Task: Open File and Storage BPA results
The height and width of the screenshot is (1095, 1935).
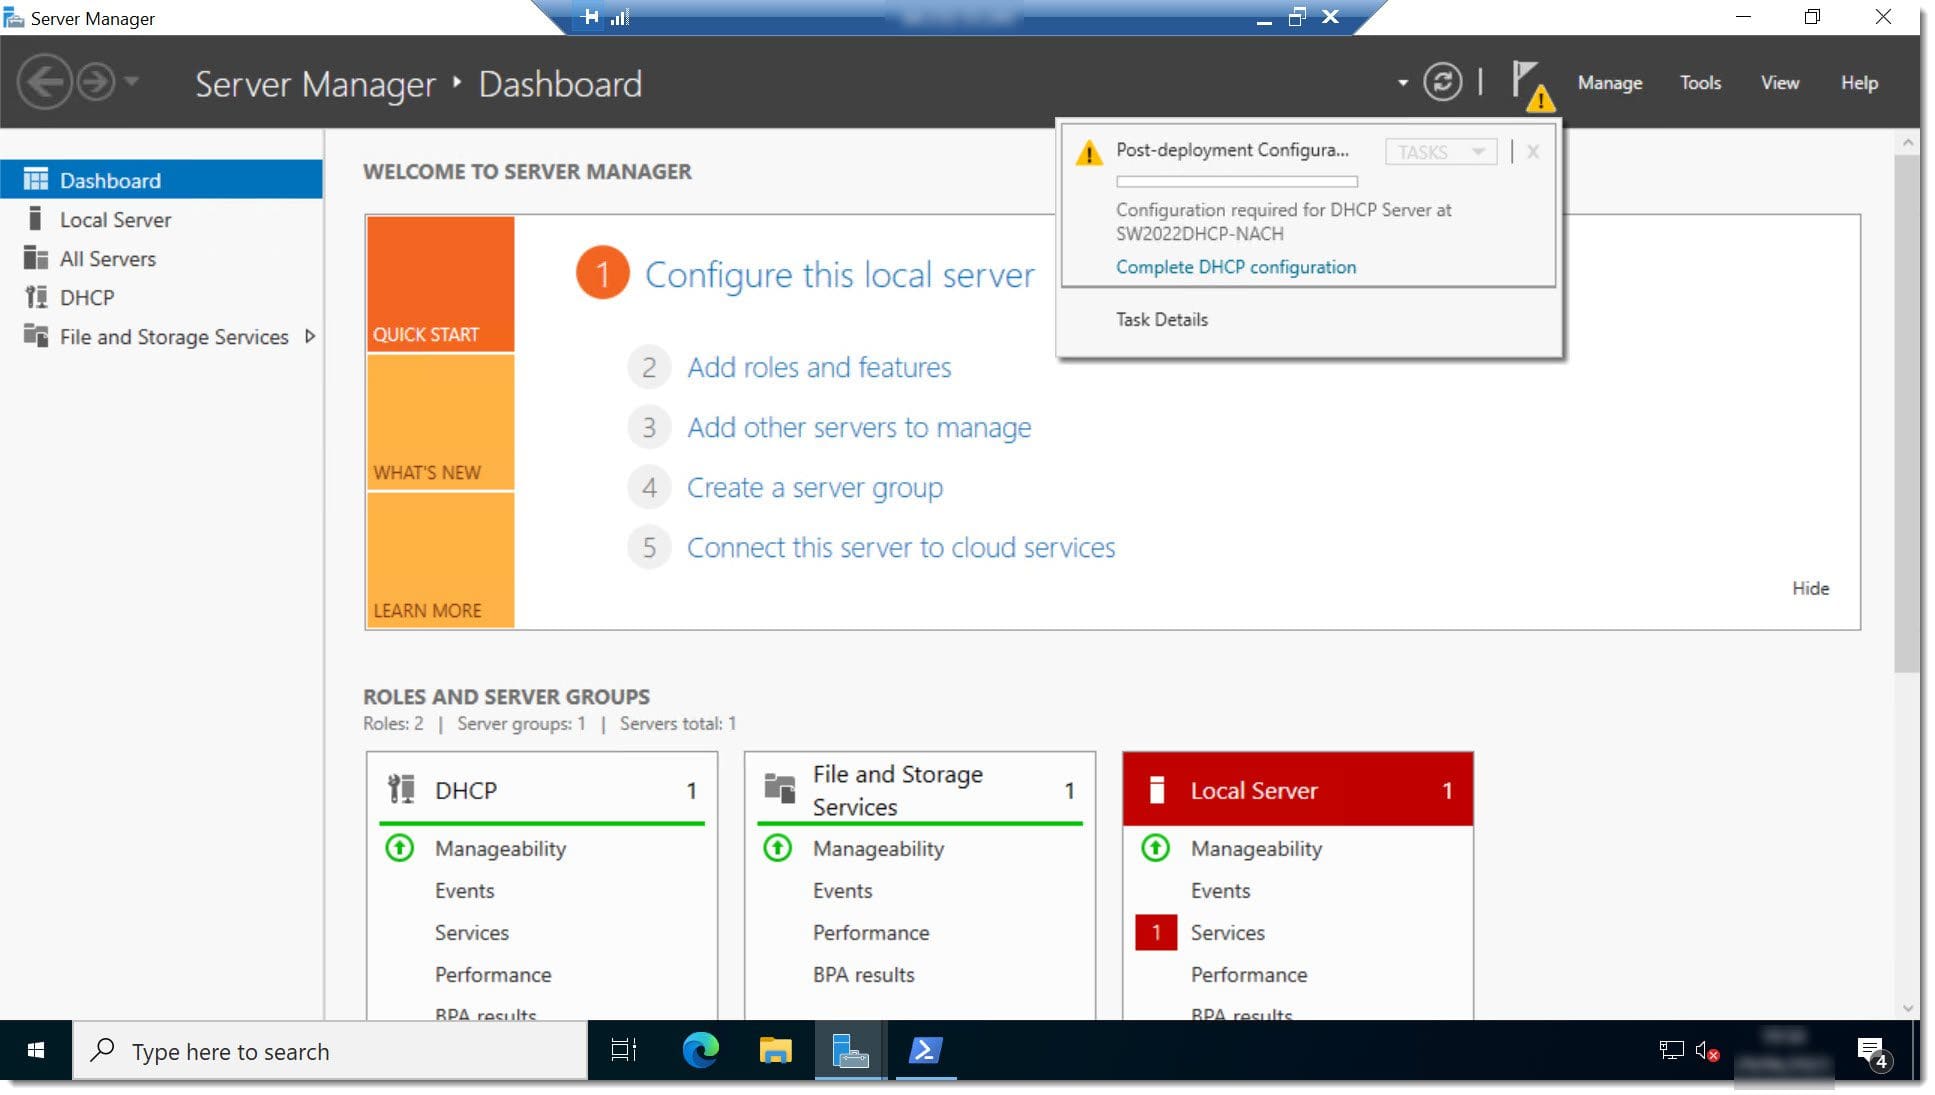Action: tap(863, 974)
